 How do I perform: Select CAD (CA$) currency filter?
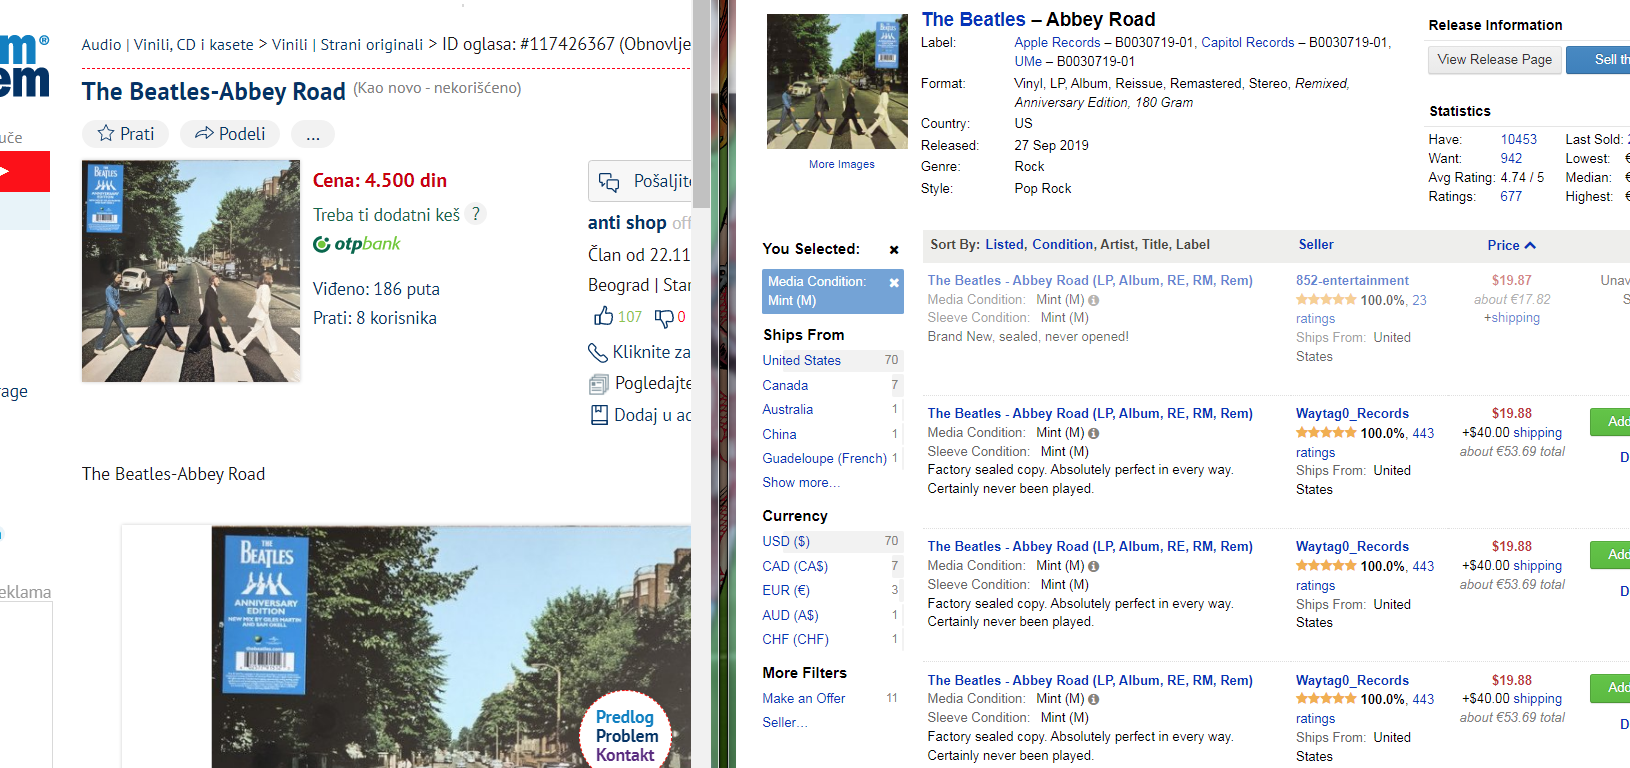[795, 566]
